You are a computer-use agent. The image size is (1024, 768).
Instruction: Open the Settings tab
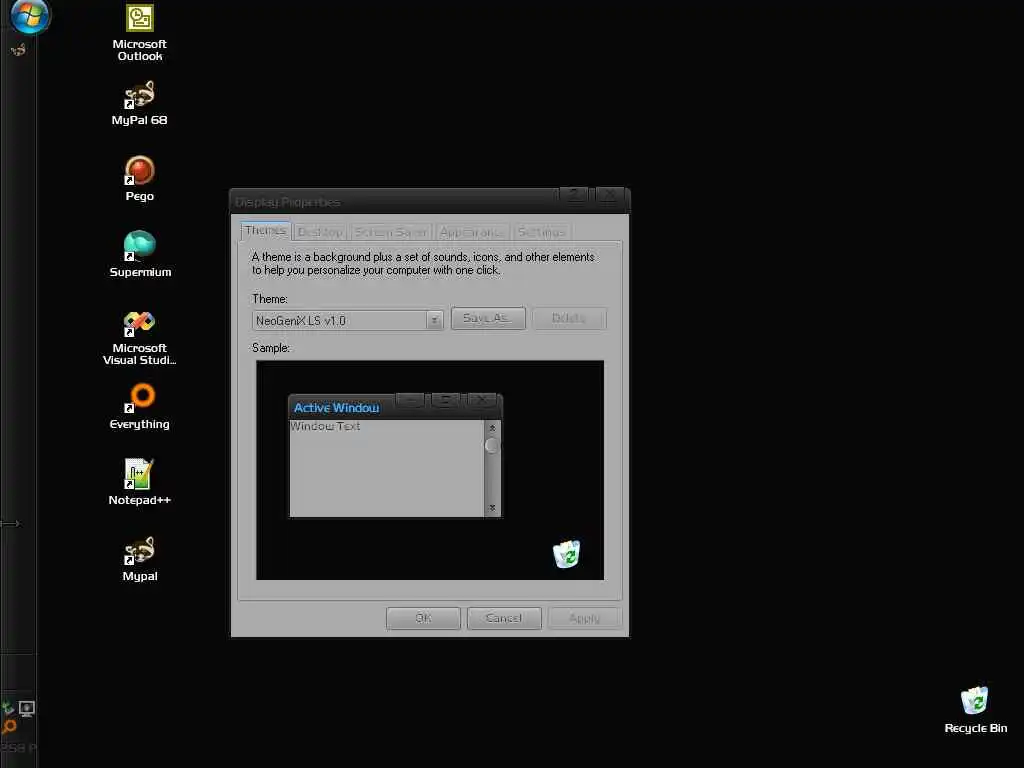tap(541, 232)
